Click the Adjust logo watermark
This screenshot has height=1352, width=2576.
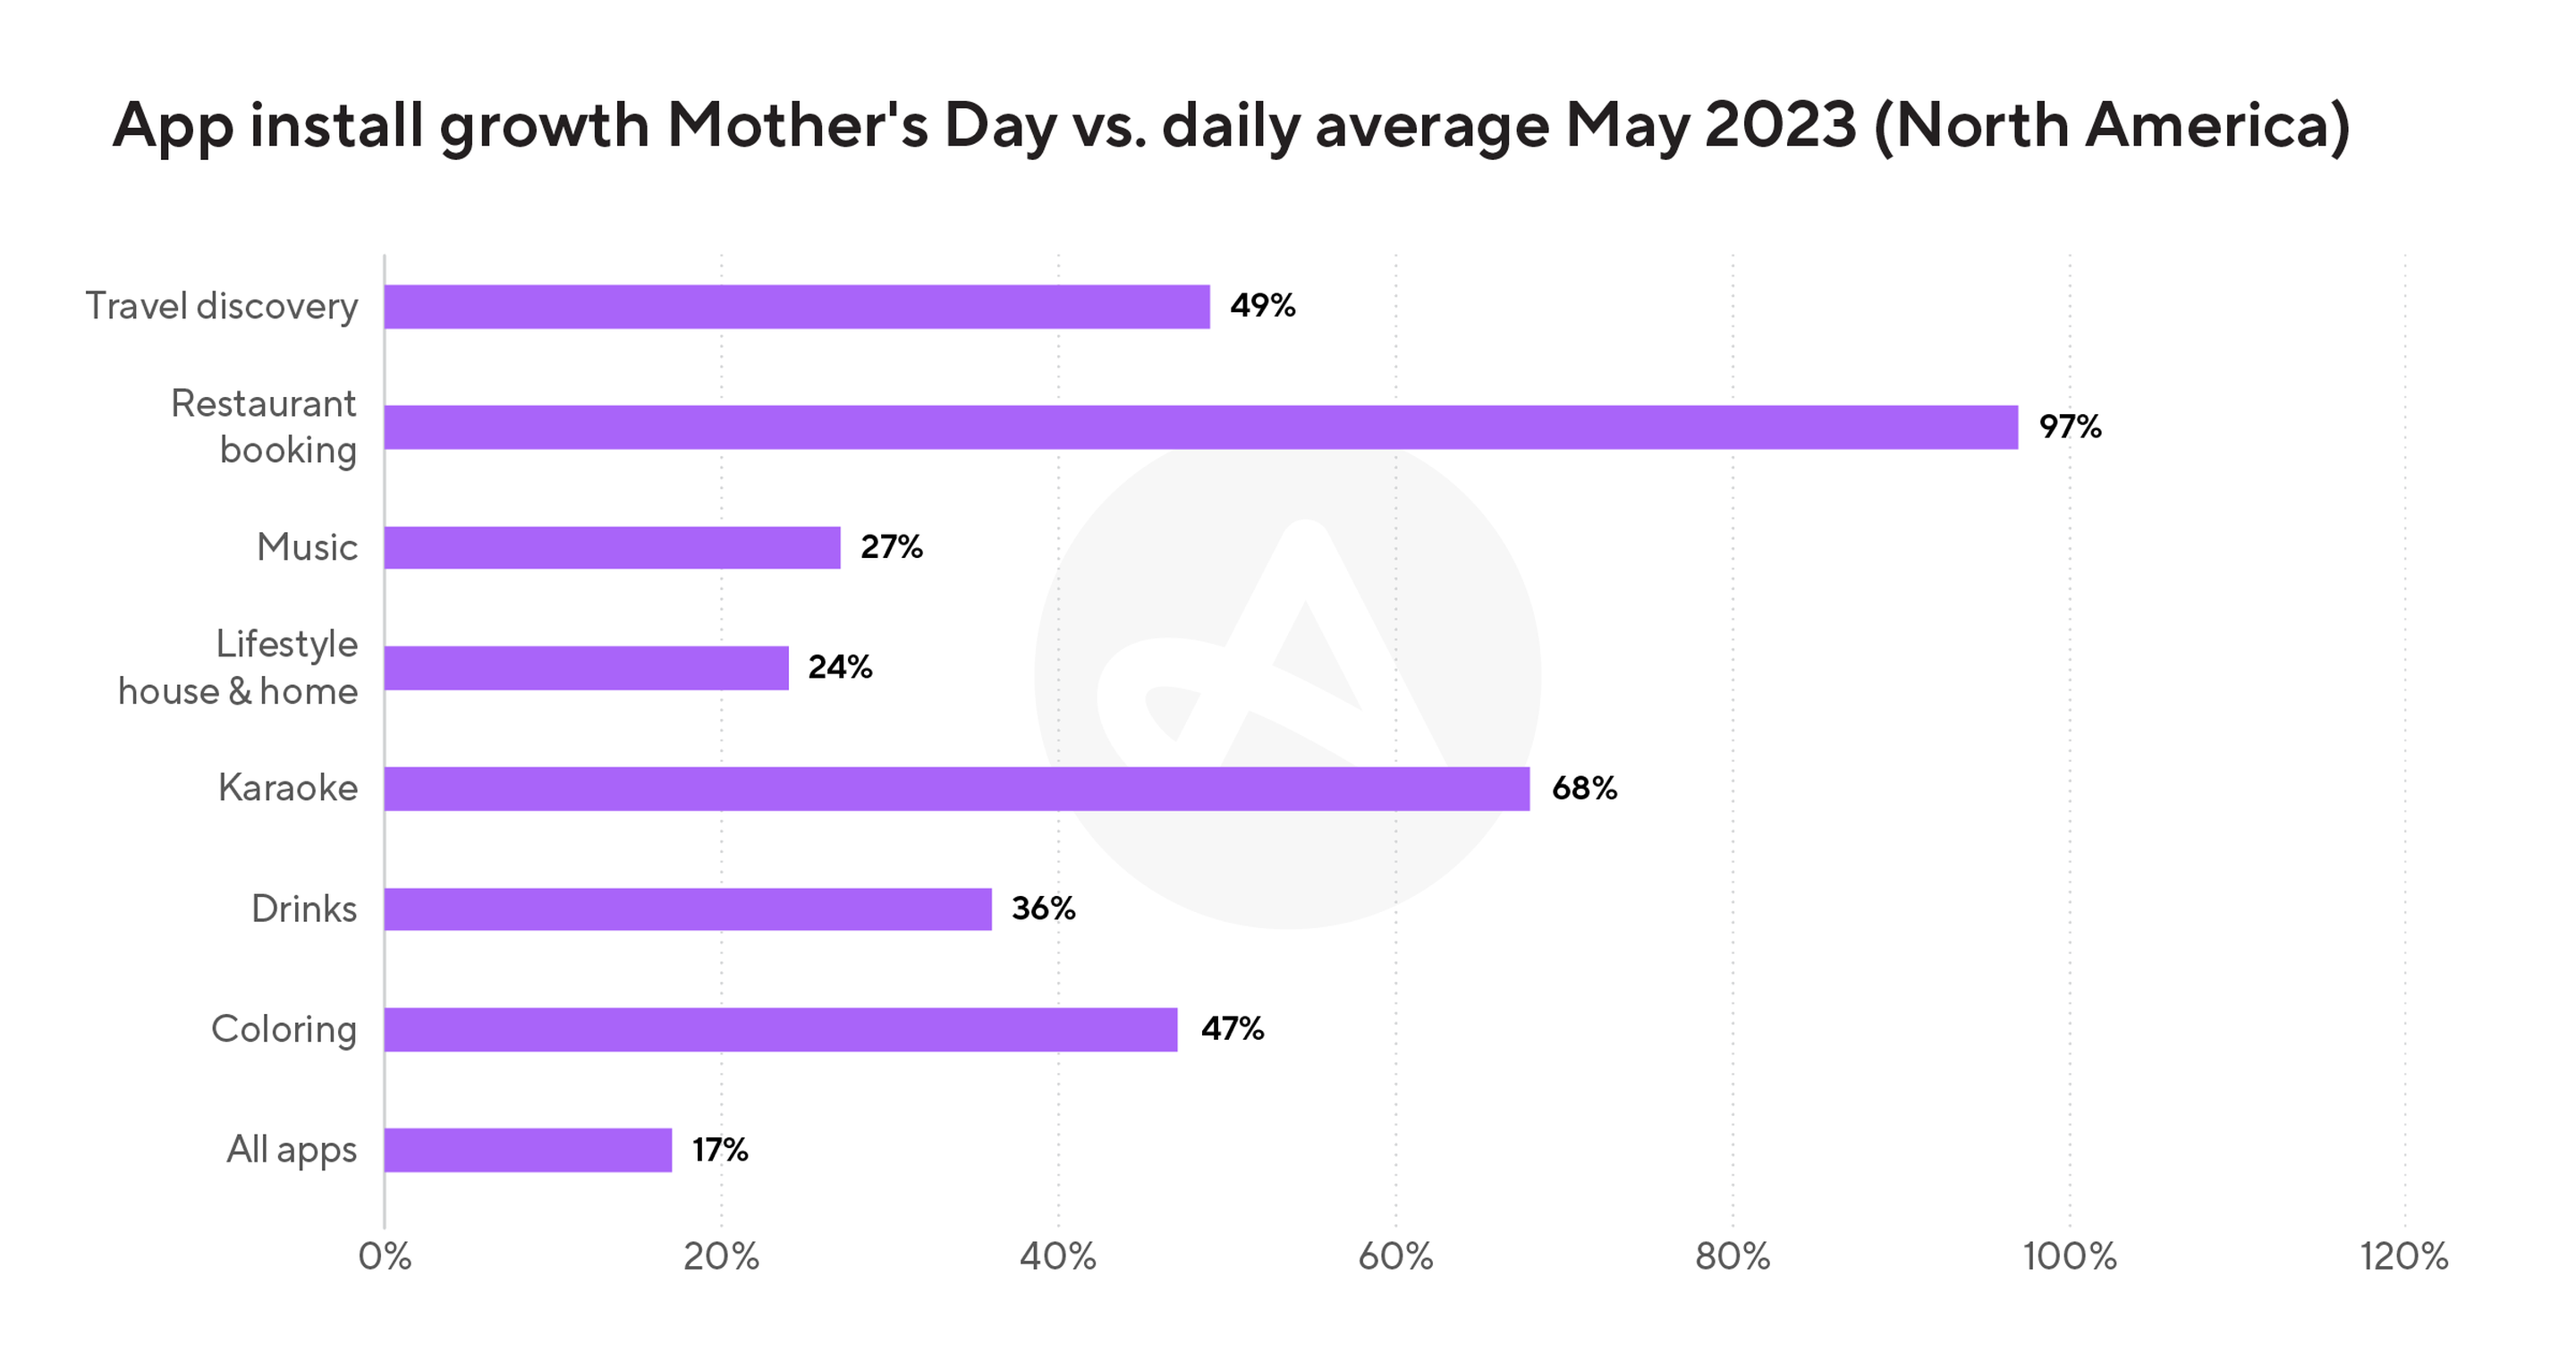(1287, 678)
